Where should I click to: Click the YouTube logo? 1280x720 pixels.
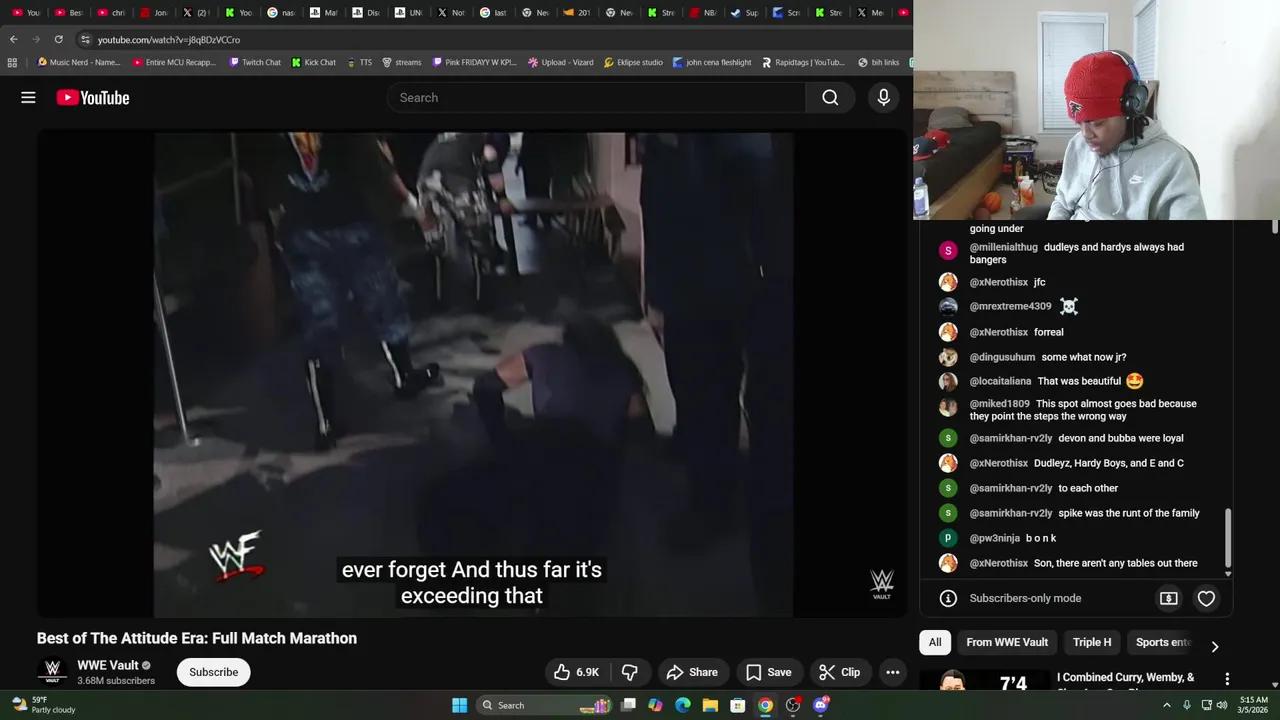93,97
